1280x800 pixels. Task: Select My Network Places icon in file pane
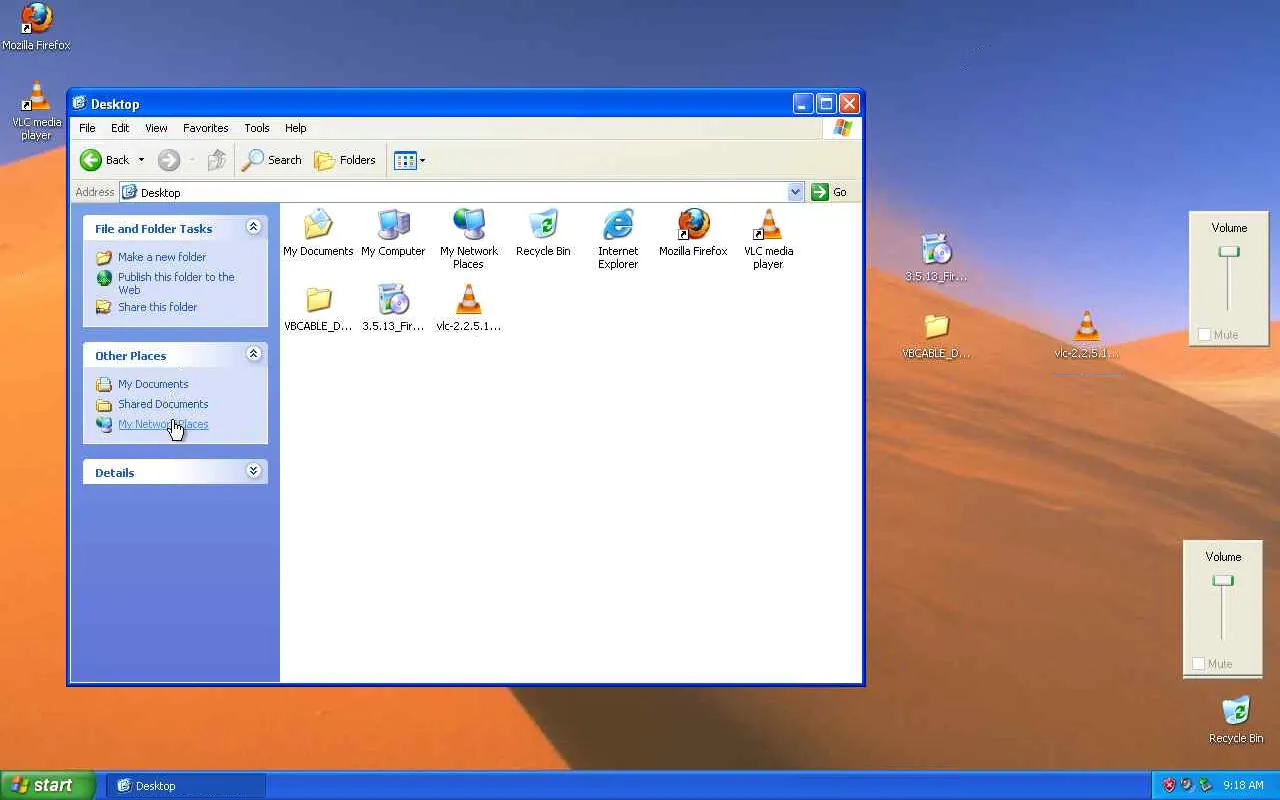[x=468, y=239]
